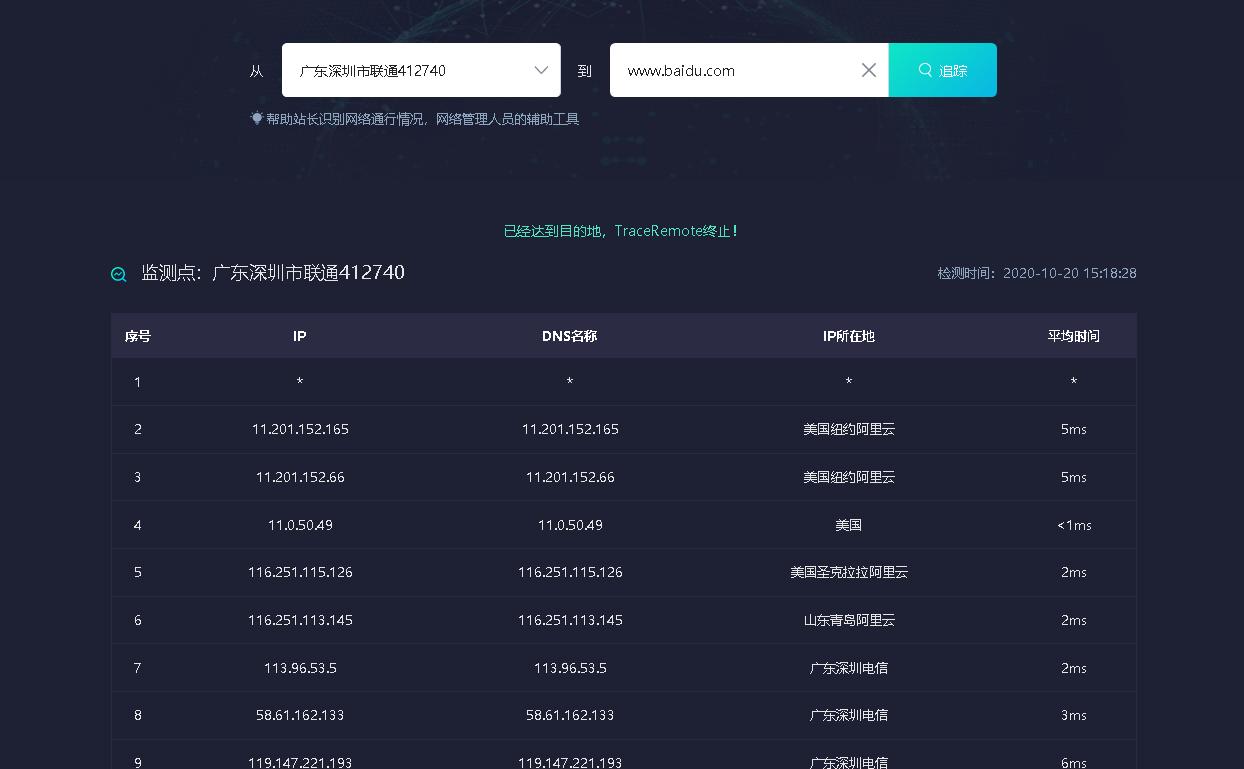The image size is (1244, 769).
Task: Click the TraceRemote completion message
Action: 621,230
